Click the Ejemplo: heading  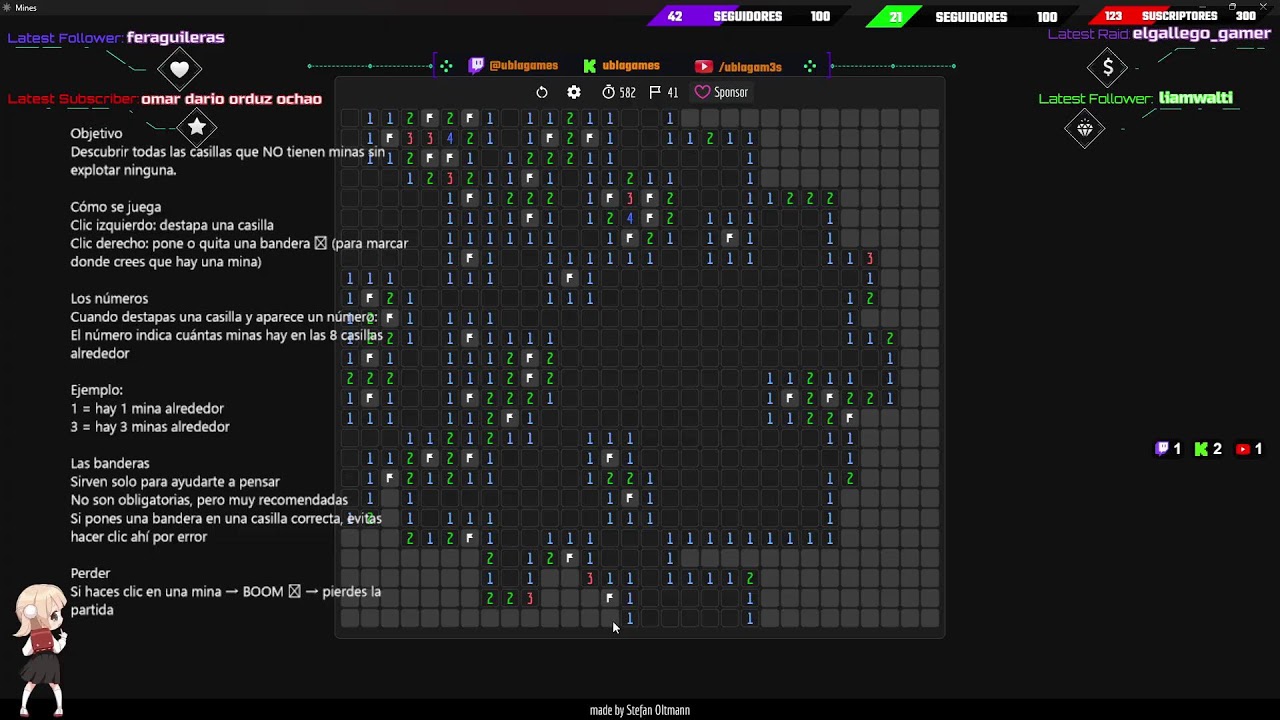point(97,390)
